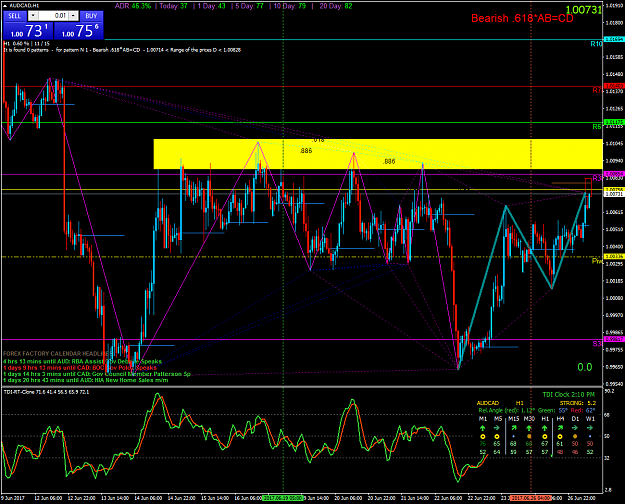625x504 pixels.
Task: Click the '5 Day:77' range value
Action: (x=249, y=6)
